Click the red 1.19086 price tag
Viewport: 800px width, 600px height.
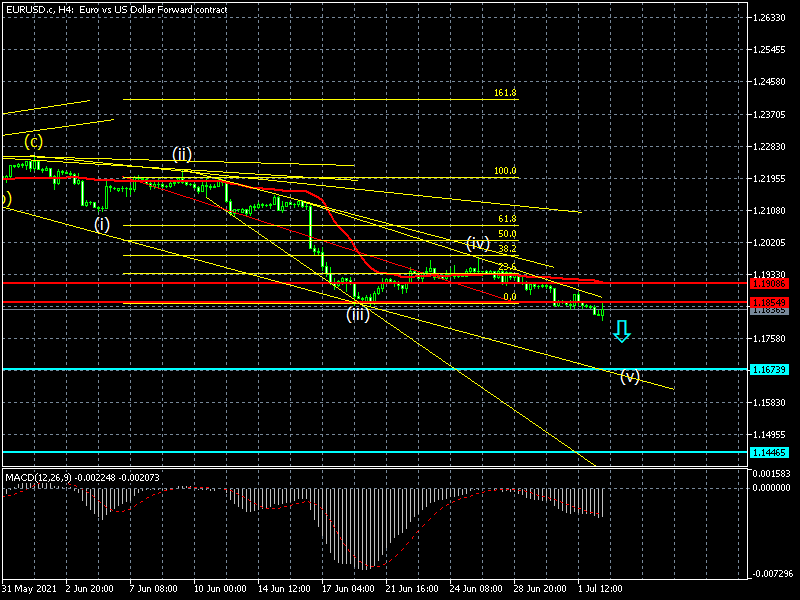(769, 284)
